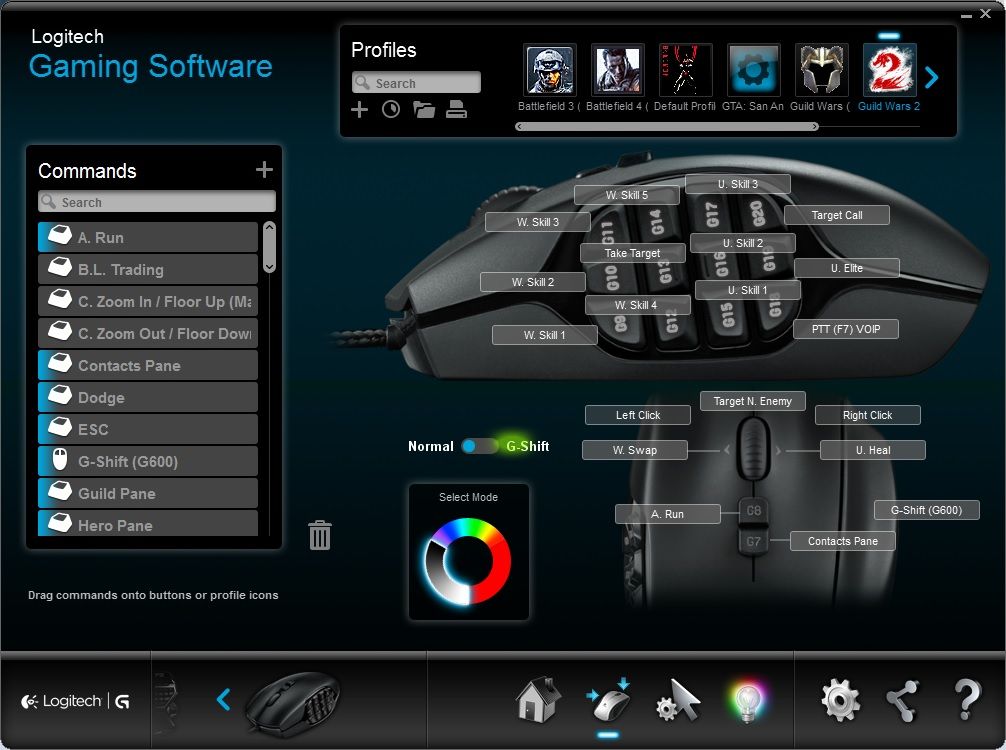The height and width of the screenshot is (750, 1006).
Task: Go to previous device with left chevron
Action: tap(223, 699)
